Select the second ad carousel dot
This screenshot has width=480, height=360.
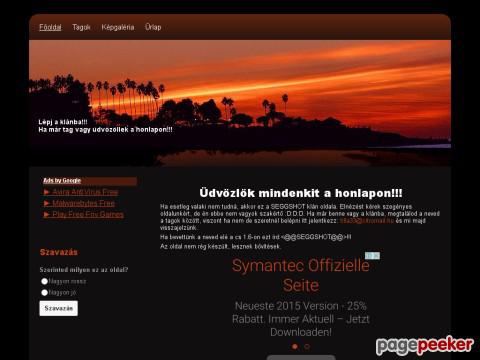307,347
